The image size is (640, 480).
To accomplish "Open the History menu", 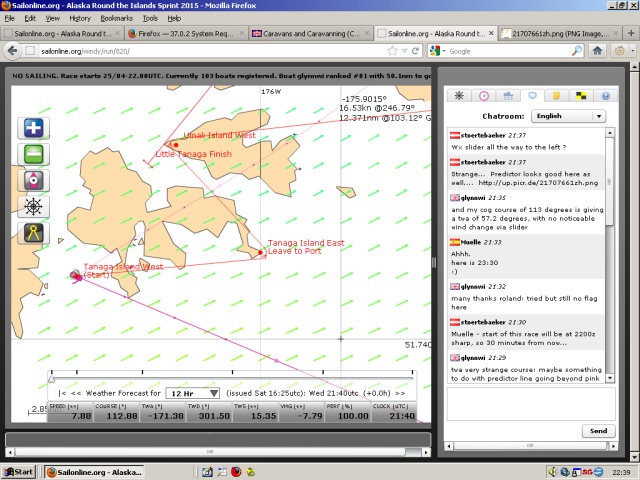I will (x=80, y=18).
